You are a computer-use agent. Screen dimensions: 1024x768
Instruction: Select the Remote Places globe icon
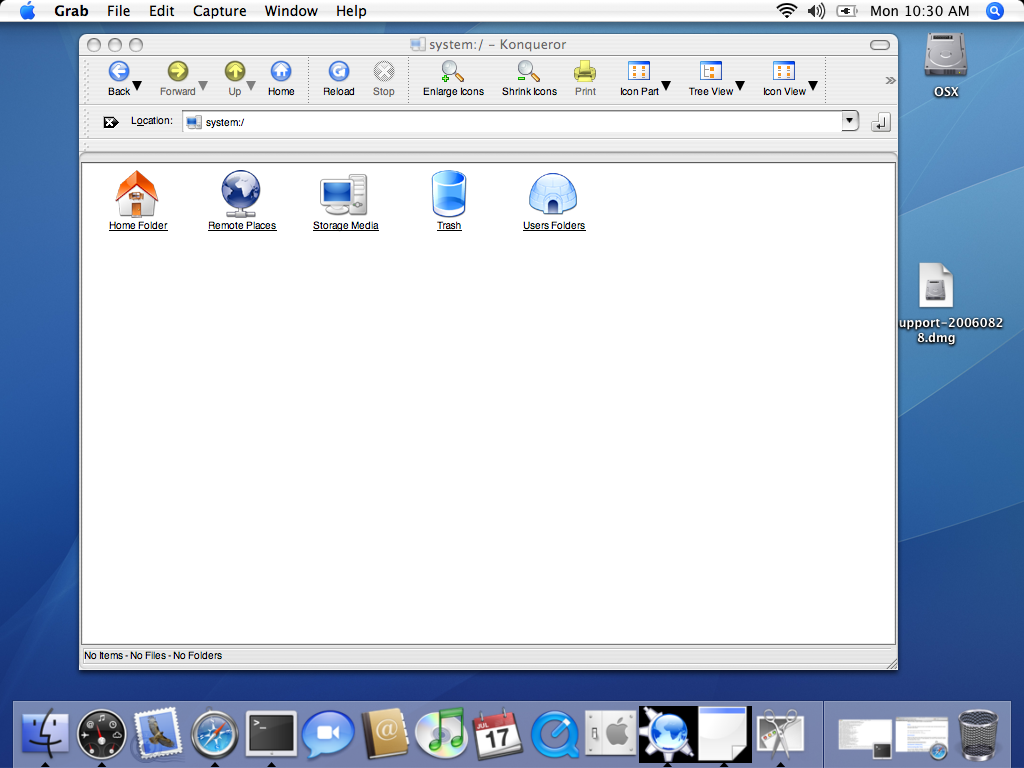point(241,194)
